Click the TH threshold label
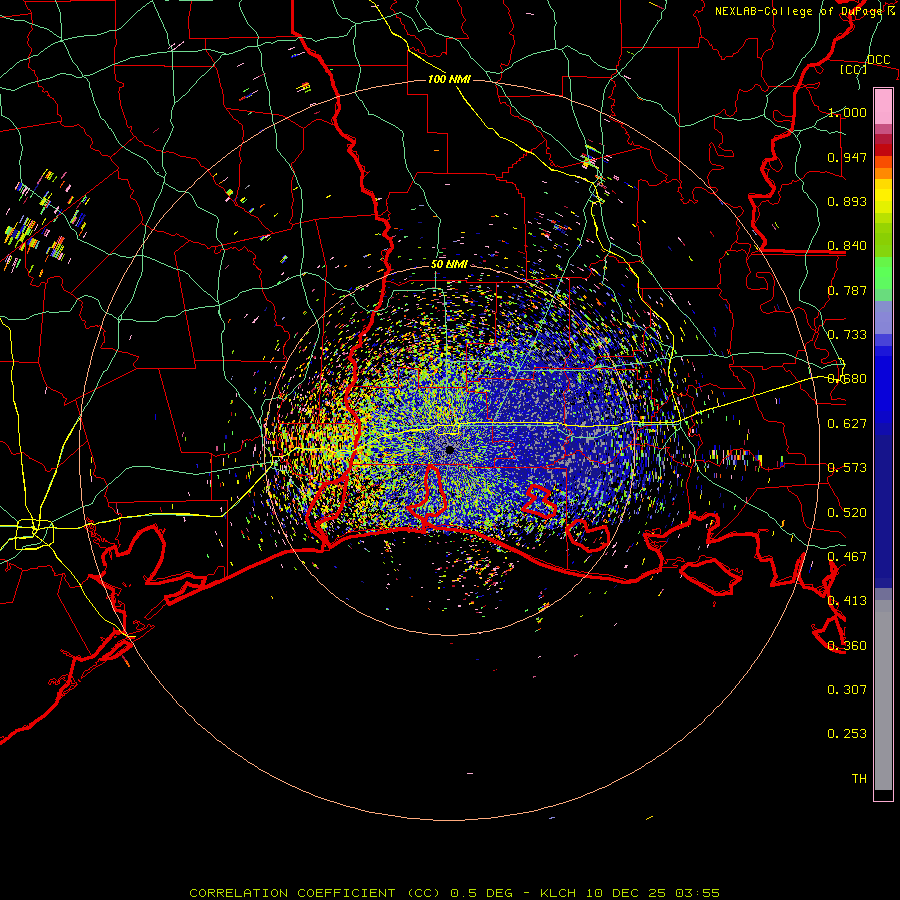Screen dimensions: 900x900 point(859,779)
